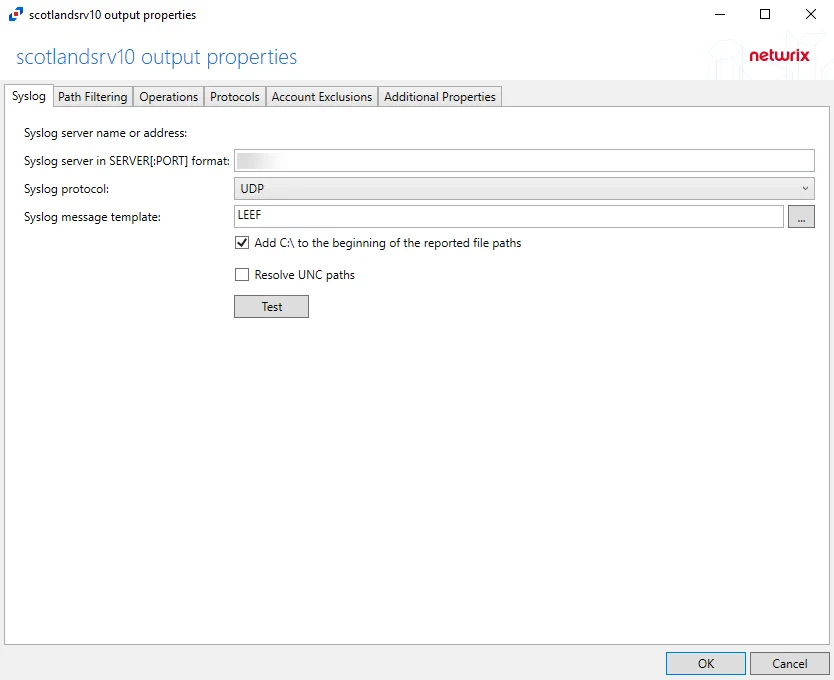Confirm settings with OK button
834x680 pixels.
706,664
